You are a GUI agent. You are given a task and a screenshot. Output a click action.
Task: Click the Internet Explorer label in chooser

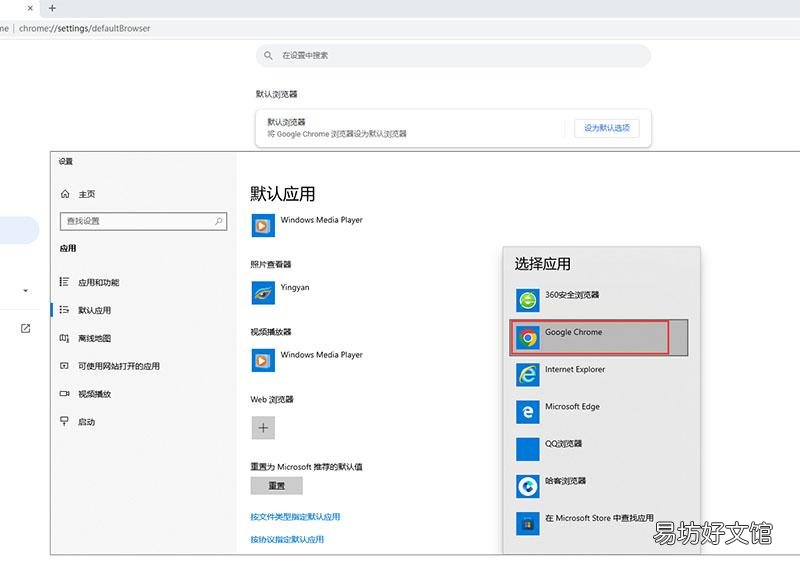tap(575, 369)
